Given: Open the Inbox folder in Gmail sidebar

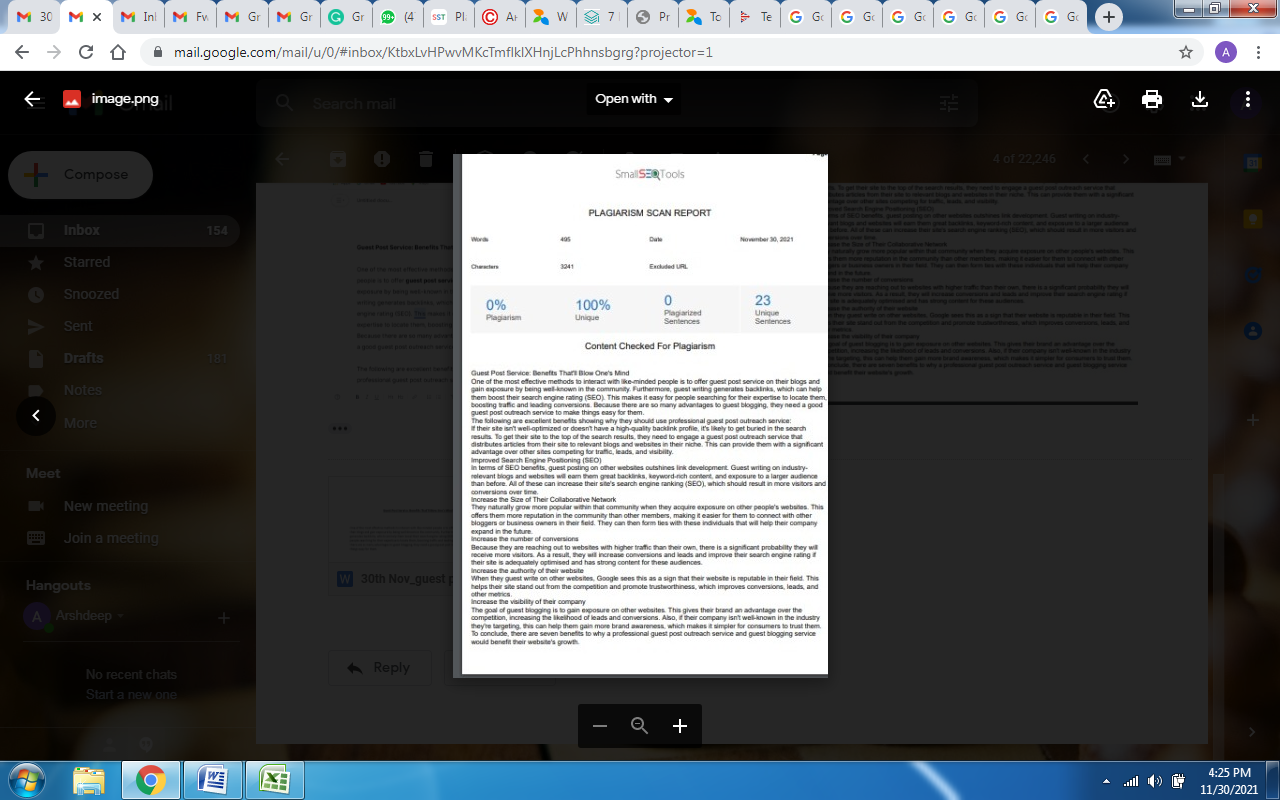Looking at the screenshot, I should click(120, 230).
